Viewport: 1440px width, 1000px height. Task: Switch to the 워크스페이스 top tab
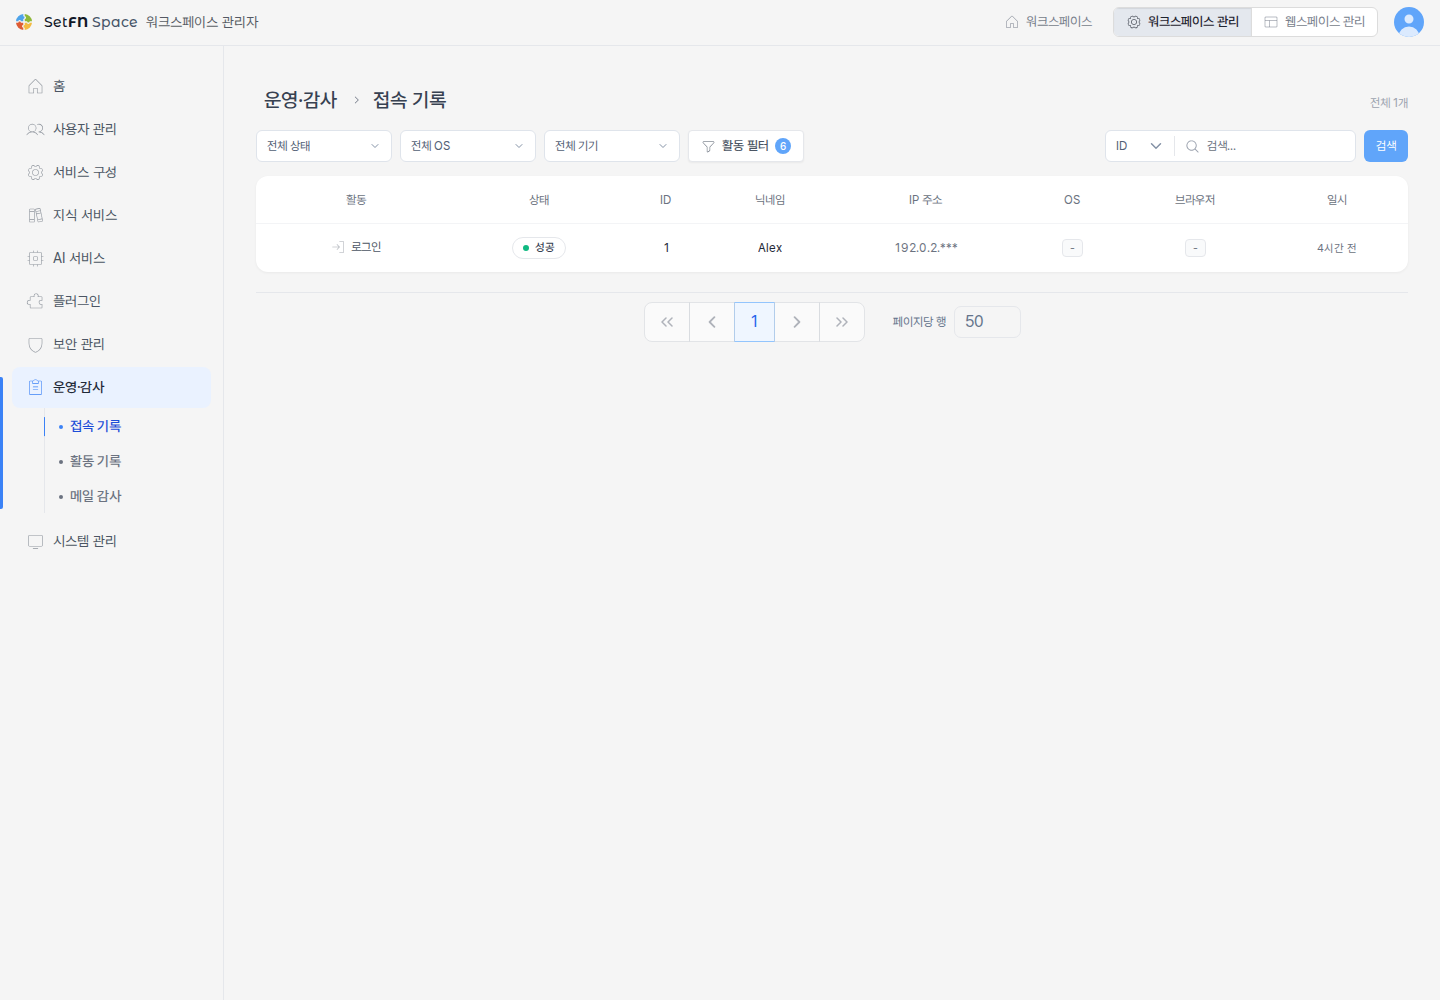[x=1049, y=22]
